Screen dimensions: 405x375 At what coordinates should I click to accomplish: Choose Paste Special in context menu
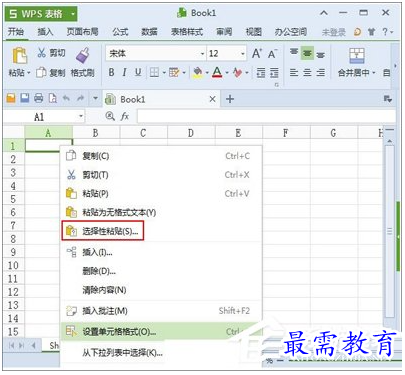(161, 231)
